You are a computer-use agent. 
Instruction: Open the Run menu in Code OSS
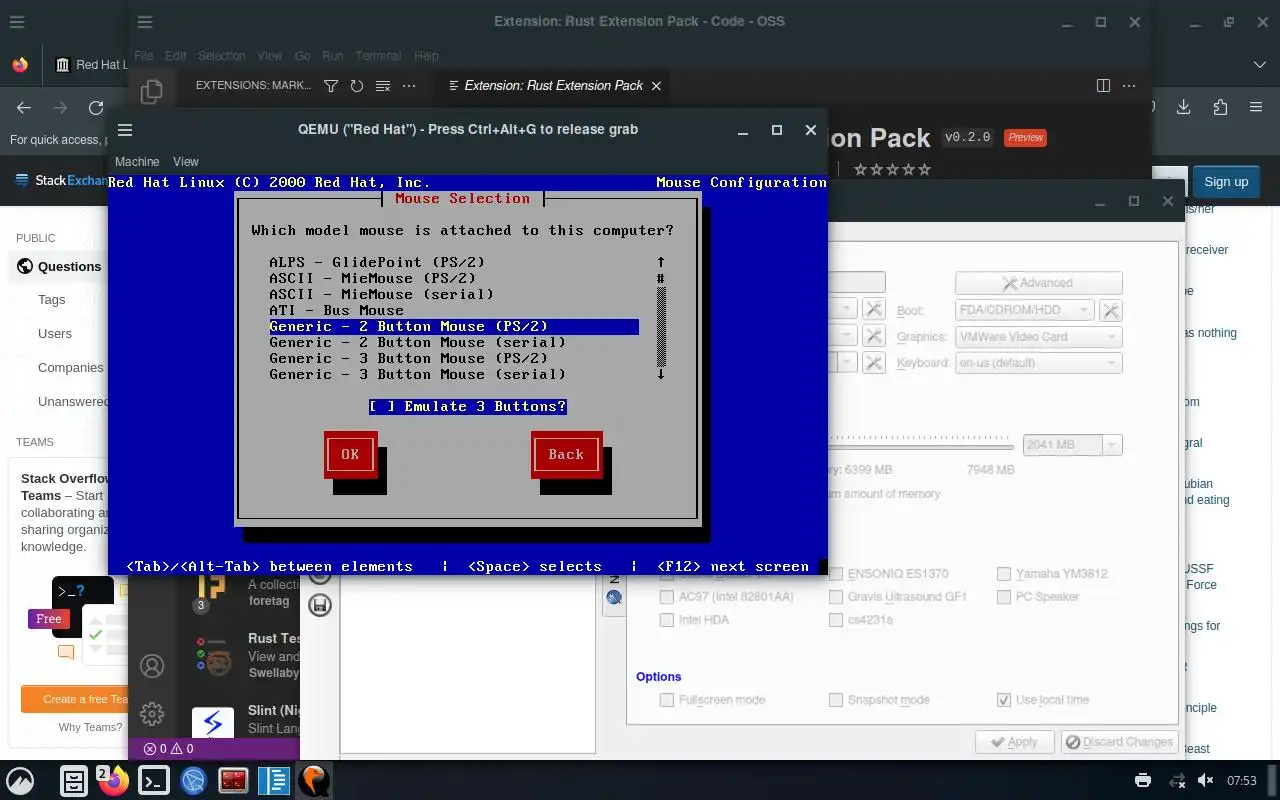[x=333, y=56]
